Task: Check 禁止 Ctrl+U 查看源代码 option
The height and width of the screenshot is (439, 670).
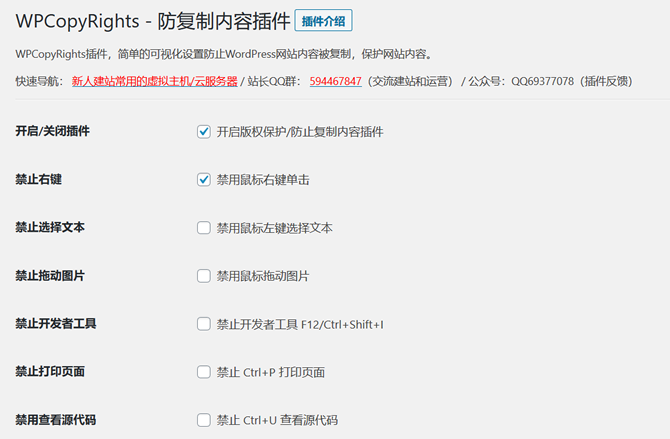Action: (204, 420)
